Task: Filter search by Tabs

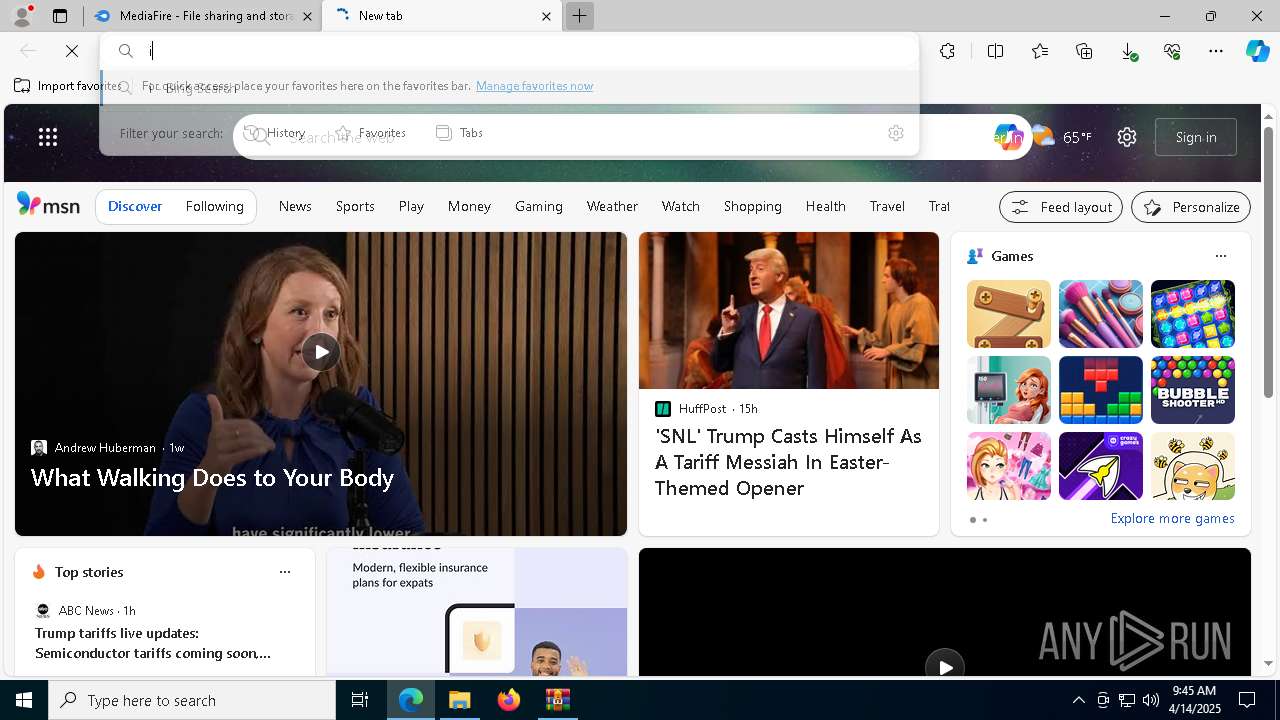Action: [x=460, y=133]
